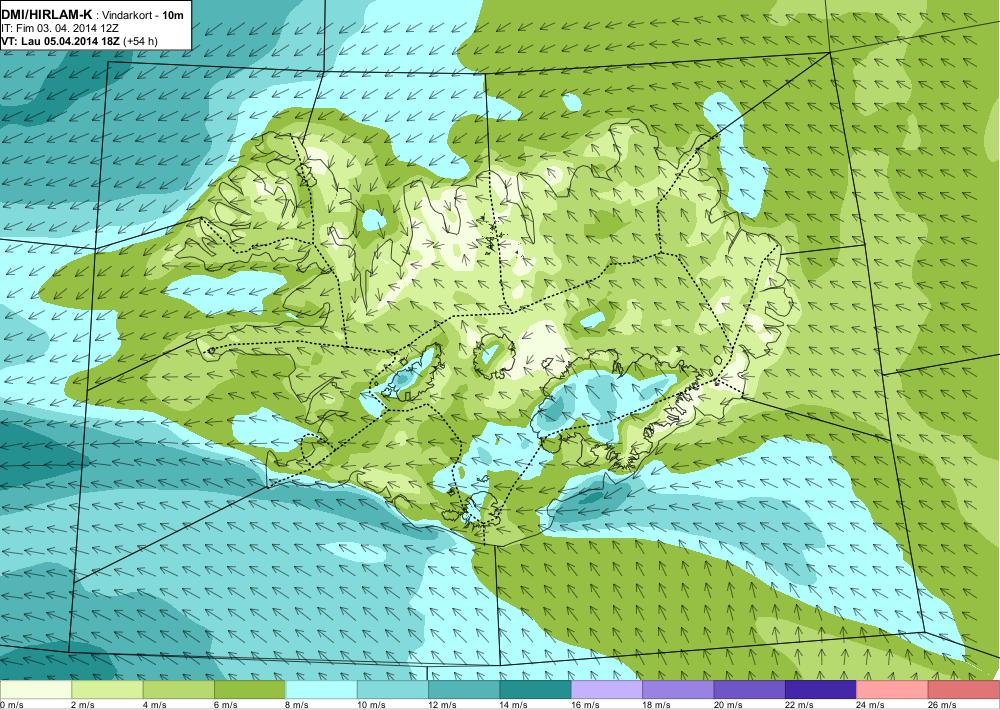Click the legend swatch between 12 and 14 m/s

pyautogui.click(x=464, y=690)
